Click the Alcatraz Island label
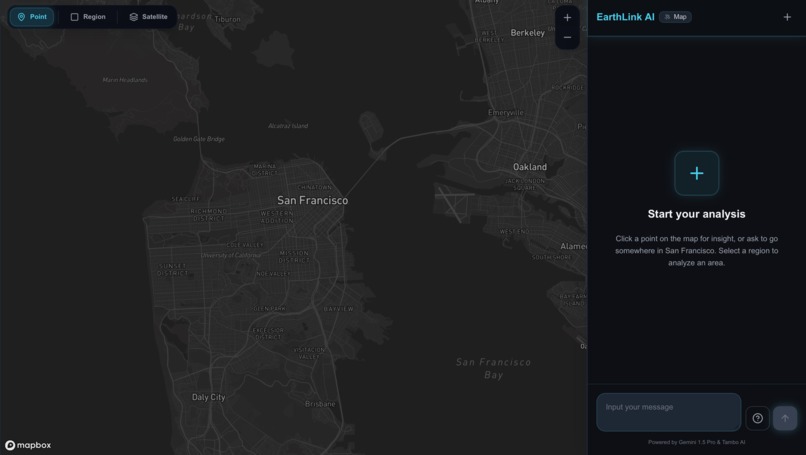The image size is (806, 455). click(x=288, y=125)
